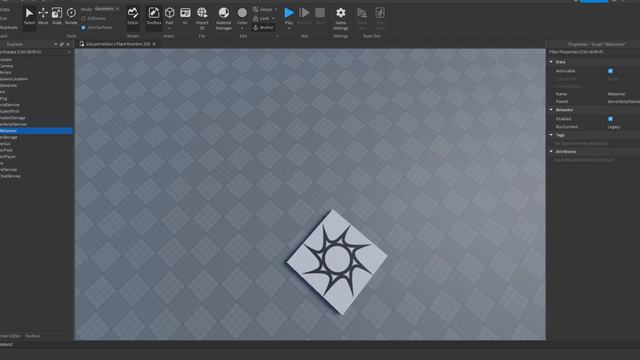The height and width of the screenshot is (360, 640).
Task: Select the highlighted Welcome script row
Action: (x=36, y=131)
